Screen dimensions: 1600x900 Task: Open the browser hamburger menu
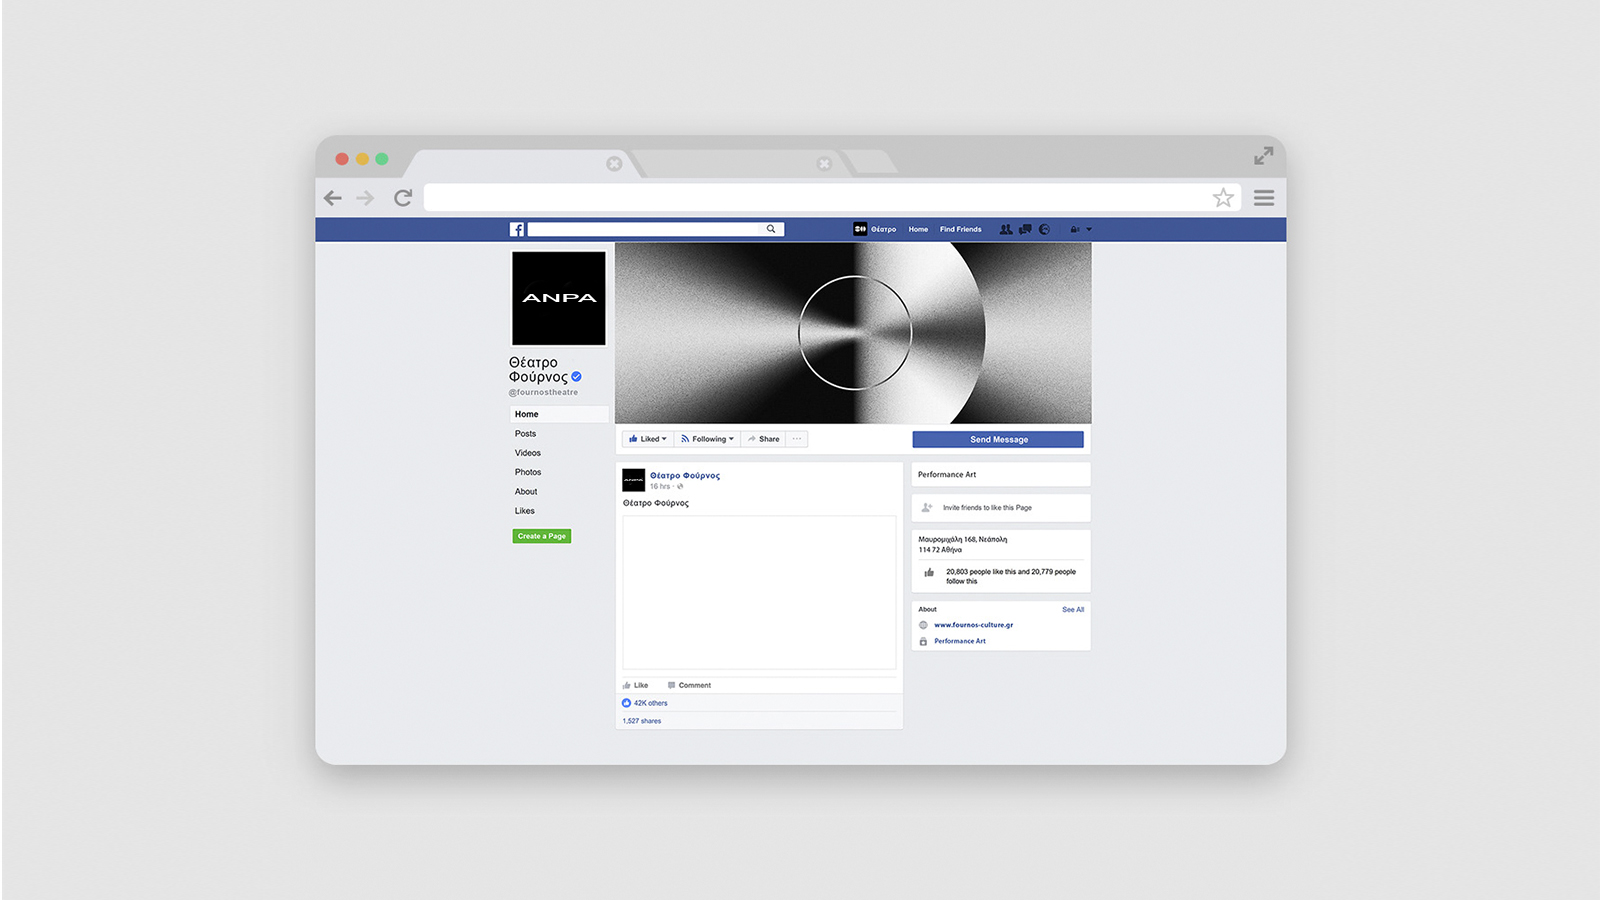[1264, 198]
